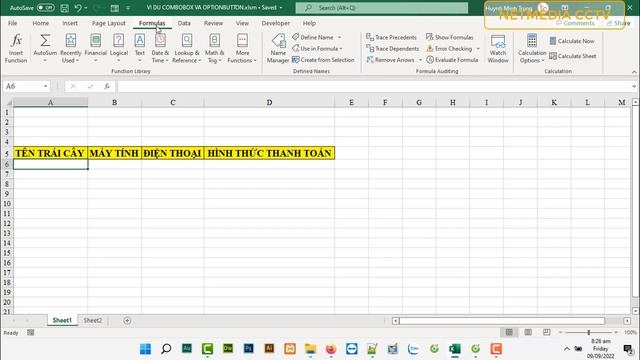Open the Insert Function dialog

coord(16,48)
